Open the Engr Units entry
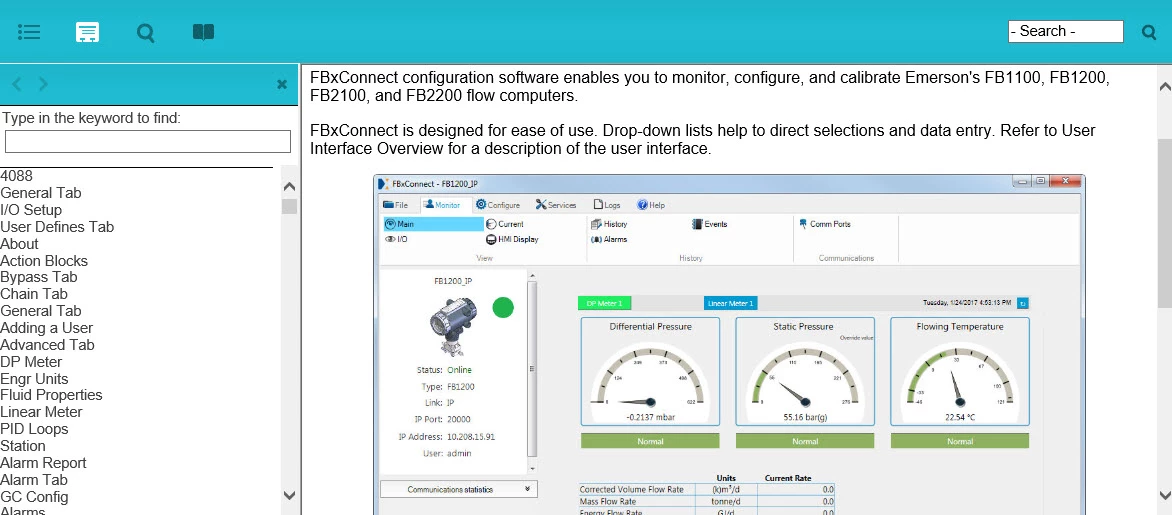Image resolution: width=1172 pixels, height=515 pixels. tap(34, 378)
